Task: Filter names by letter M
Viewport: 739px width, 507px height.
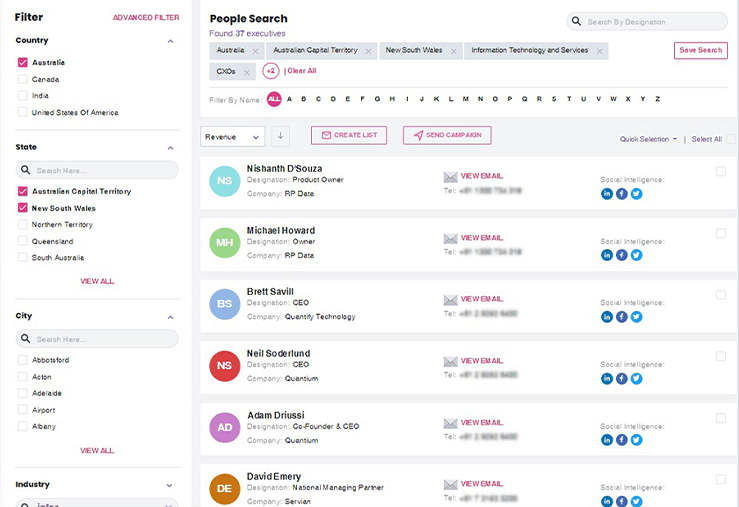Action: [x=466, y=99]
